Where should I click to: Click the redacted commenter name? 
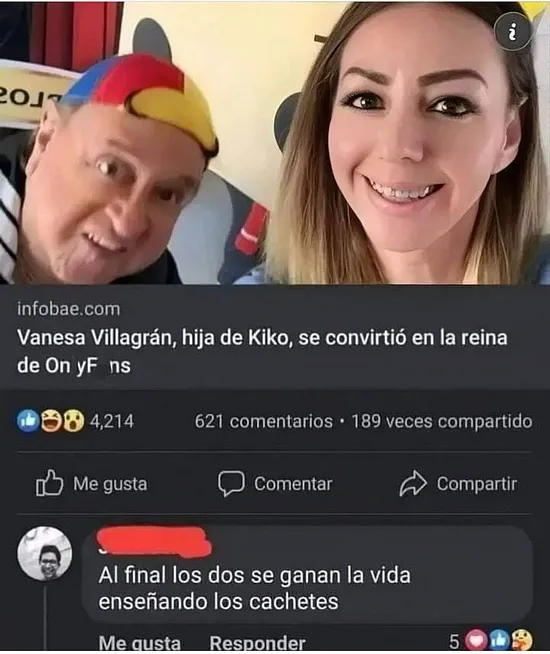click(154, 541)
